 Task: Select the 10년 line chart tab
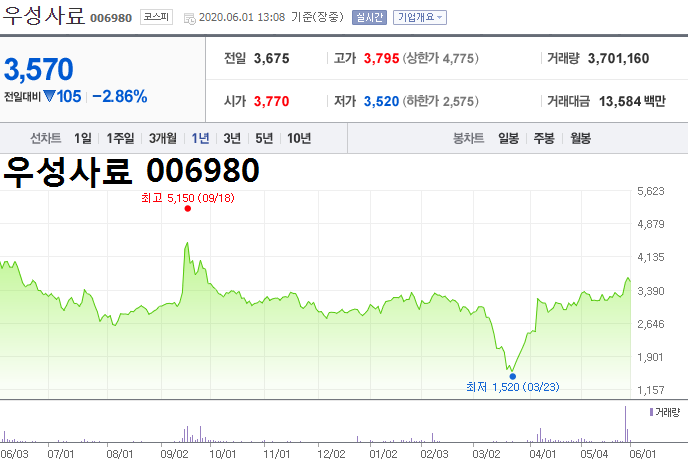[x=299, y=138]
